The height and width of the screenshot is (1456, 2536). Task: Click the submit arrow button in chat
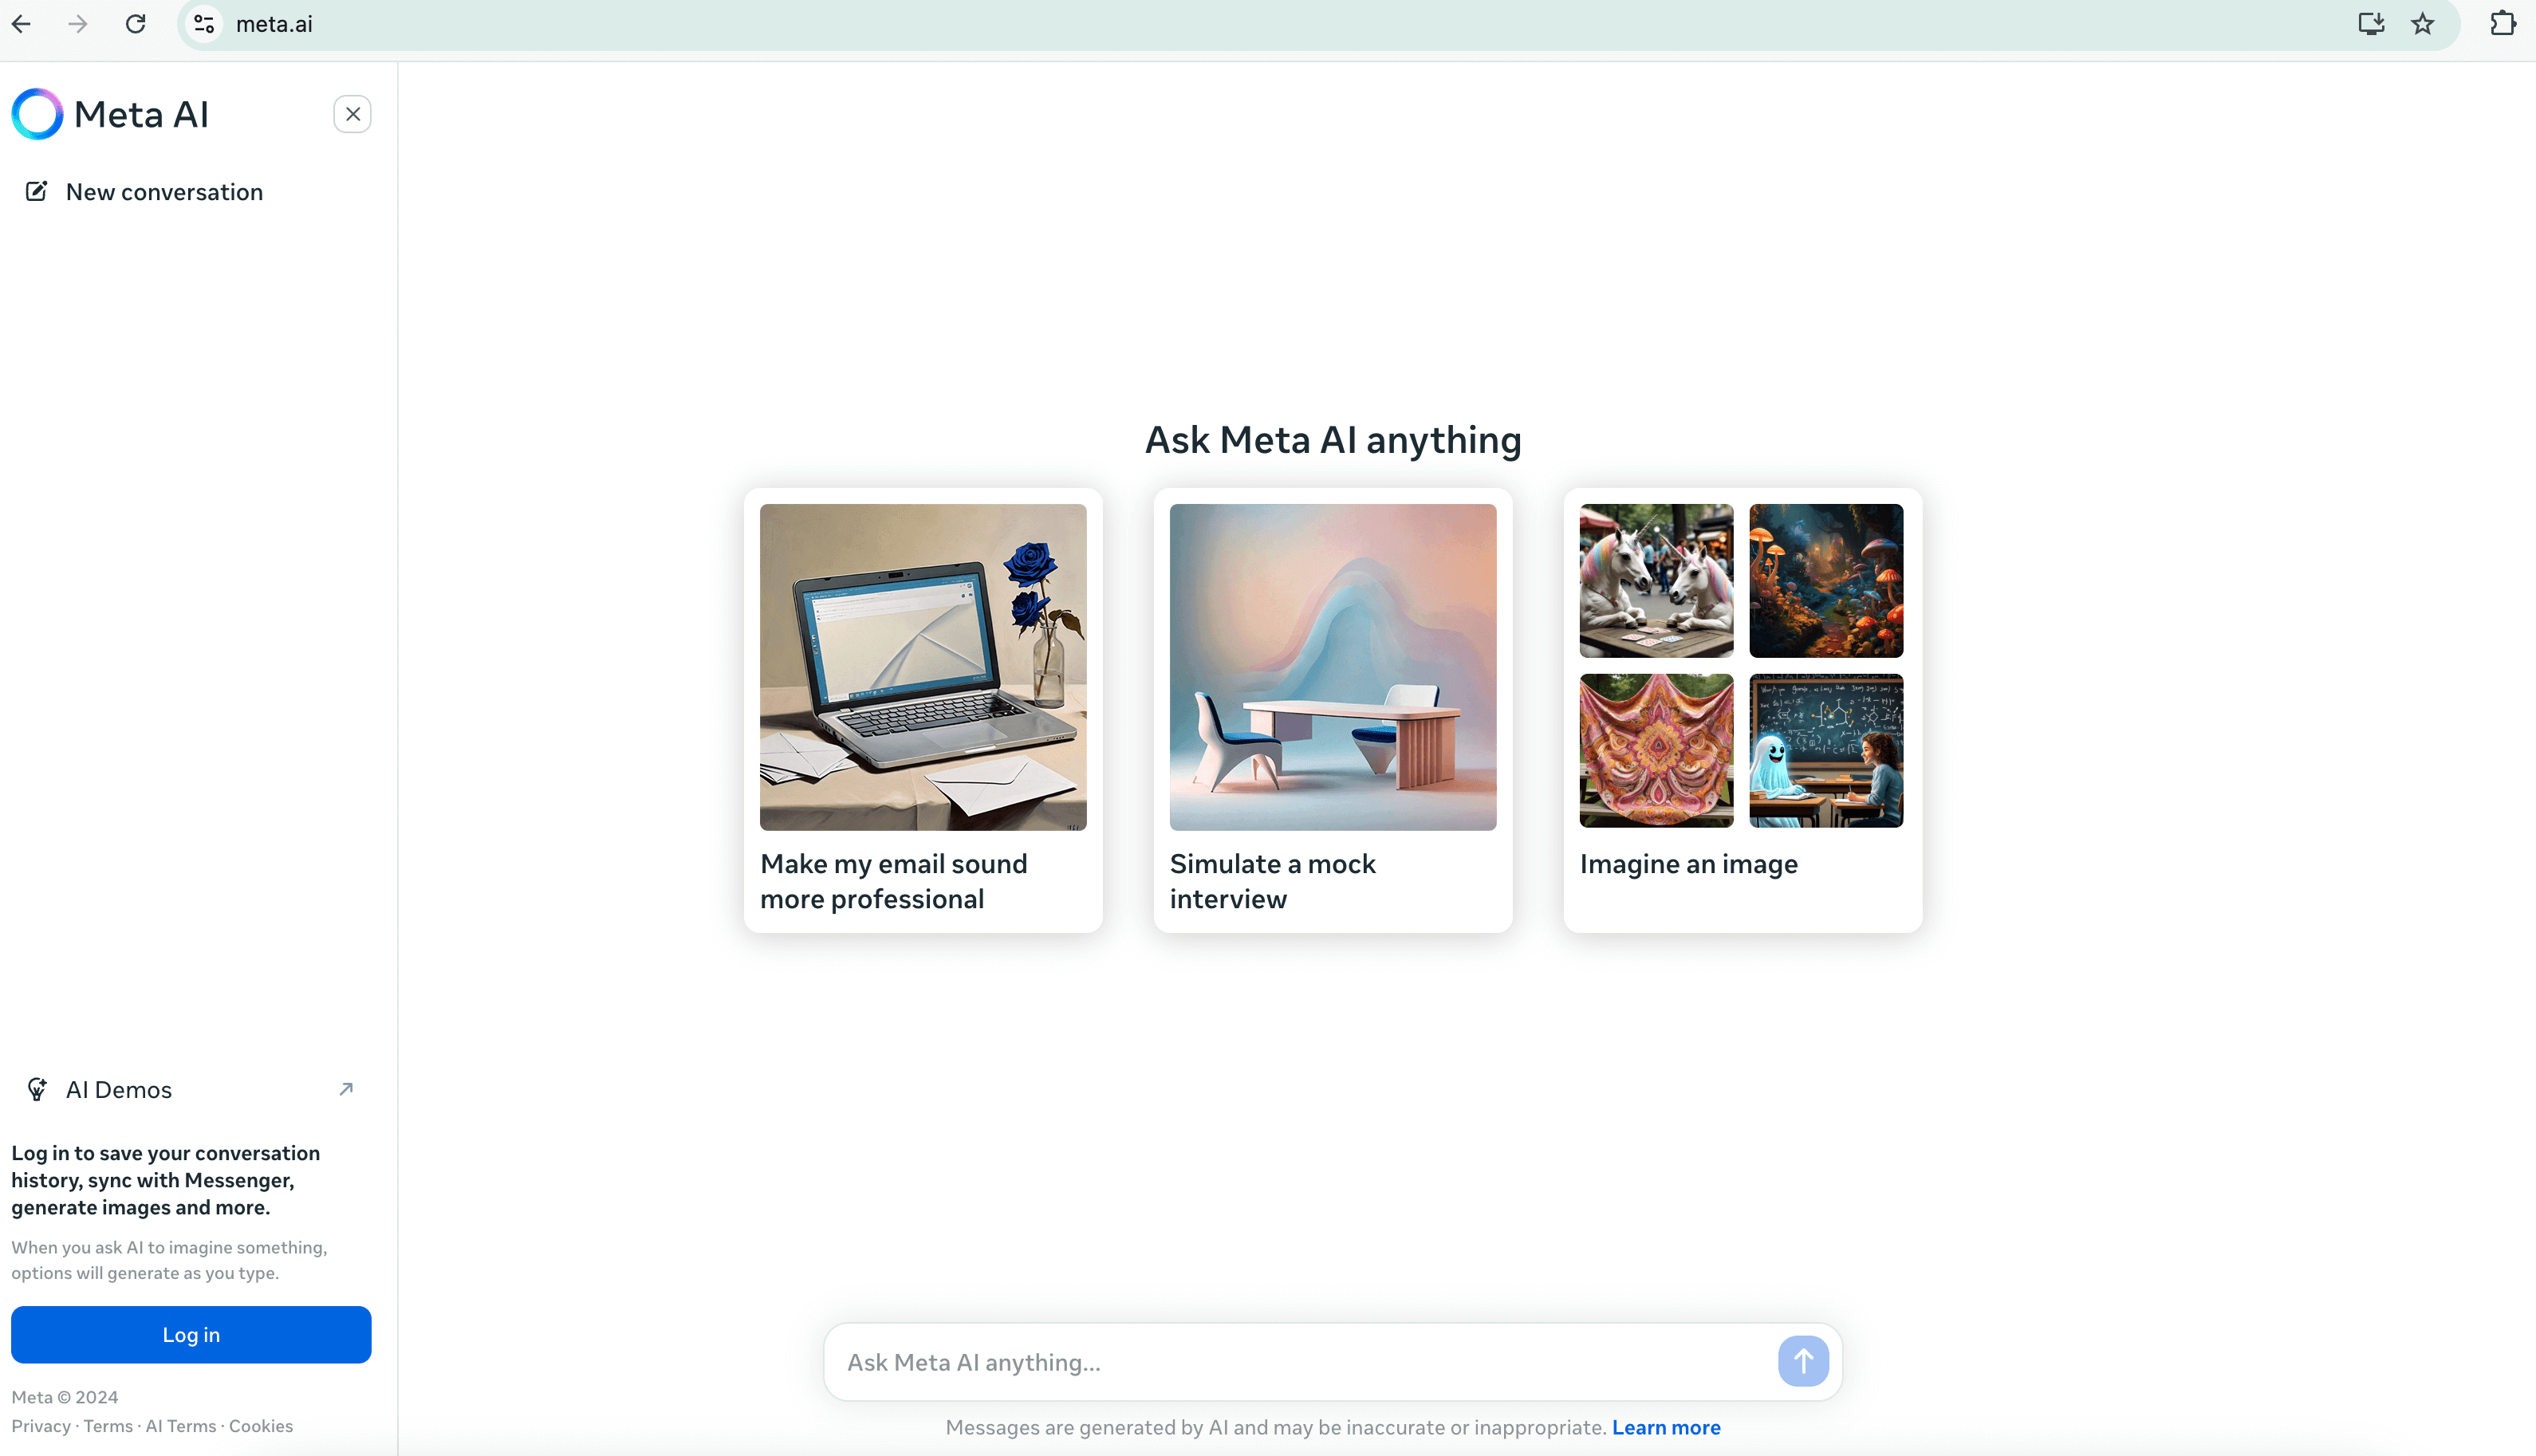click(x=1805, y=1360)
